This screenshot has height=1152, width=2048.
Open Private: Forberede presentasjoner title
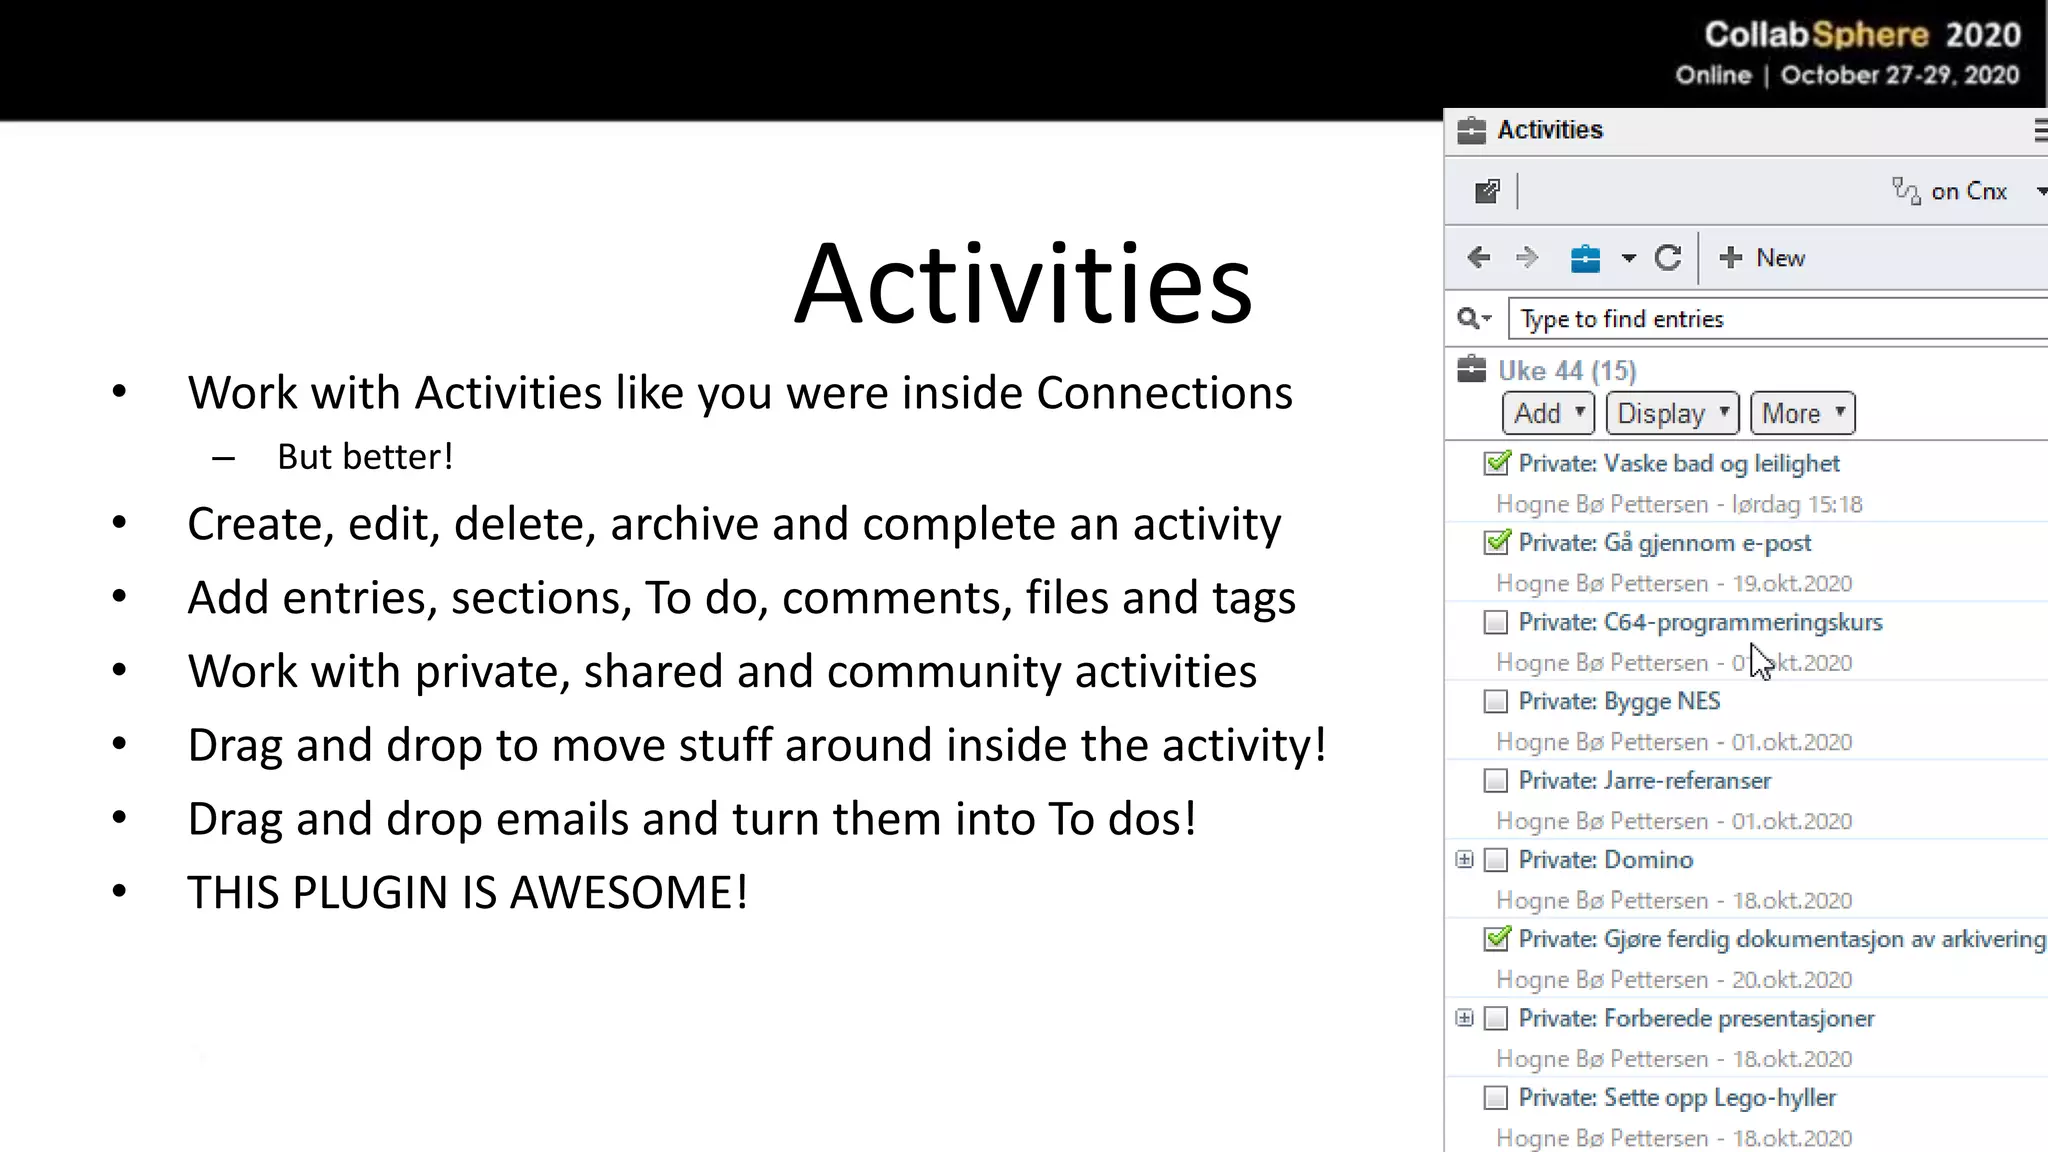tap(1696, 1018)
